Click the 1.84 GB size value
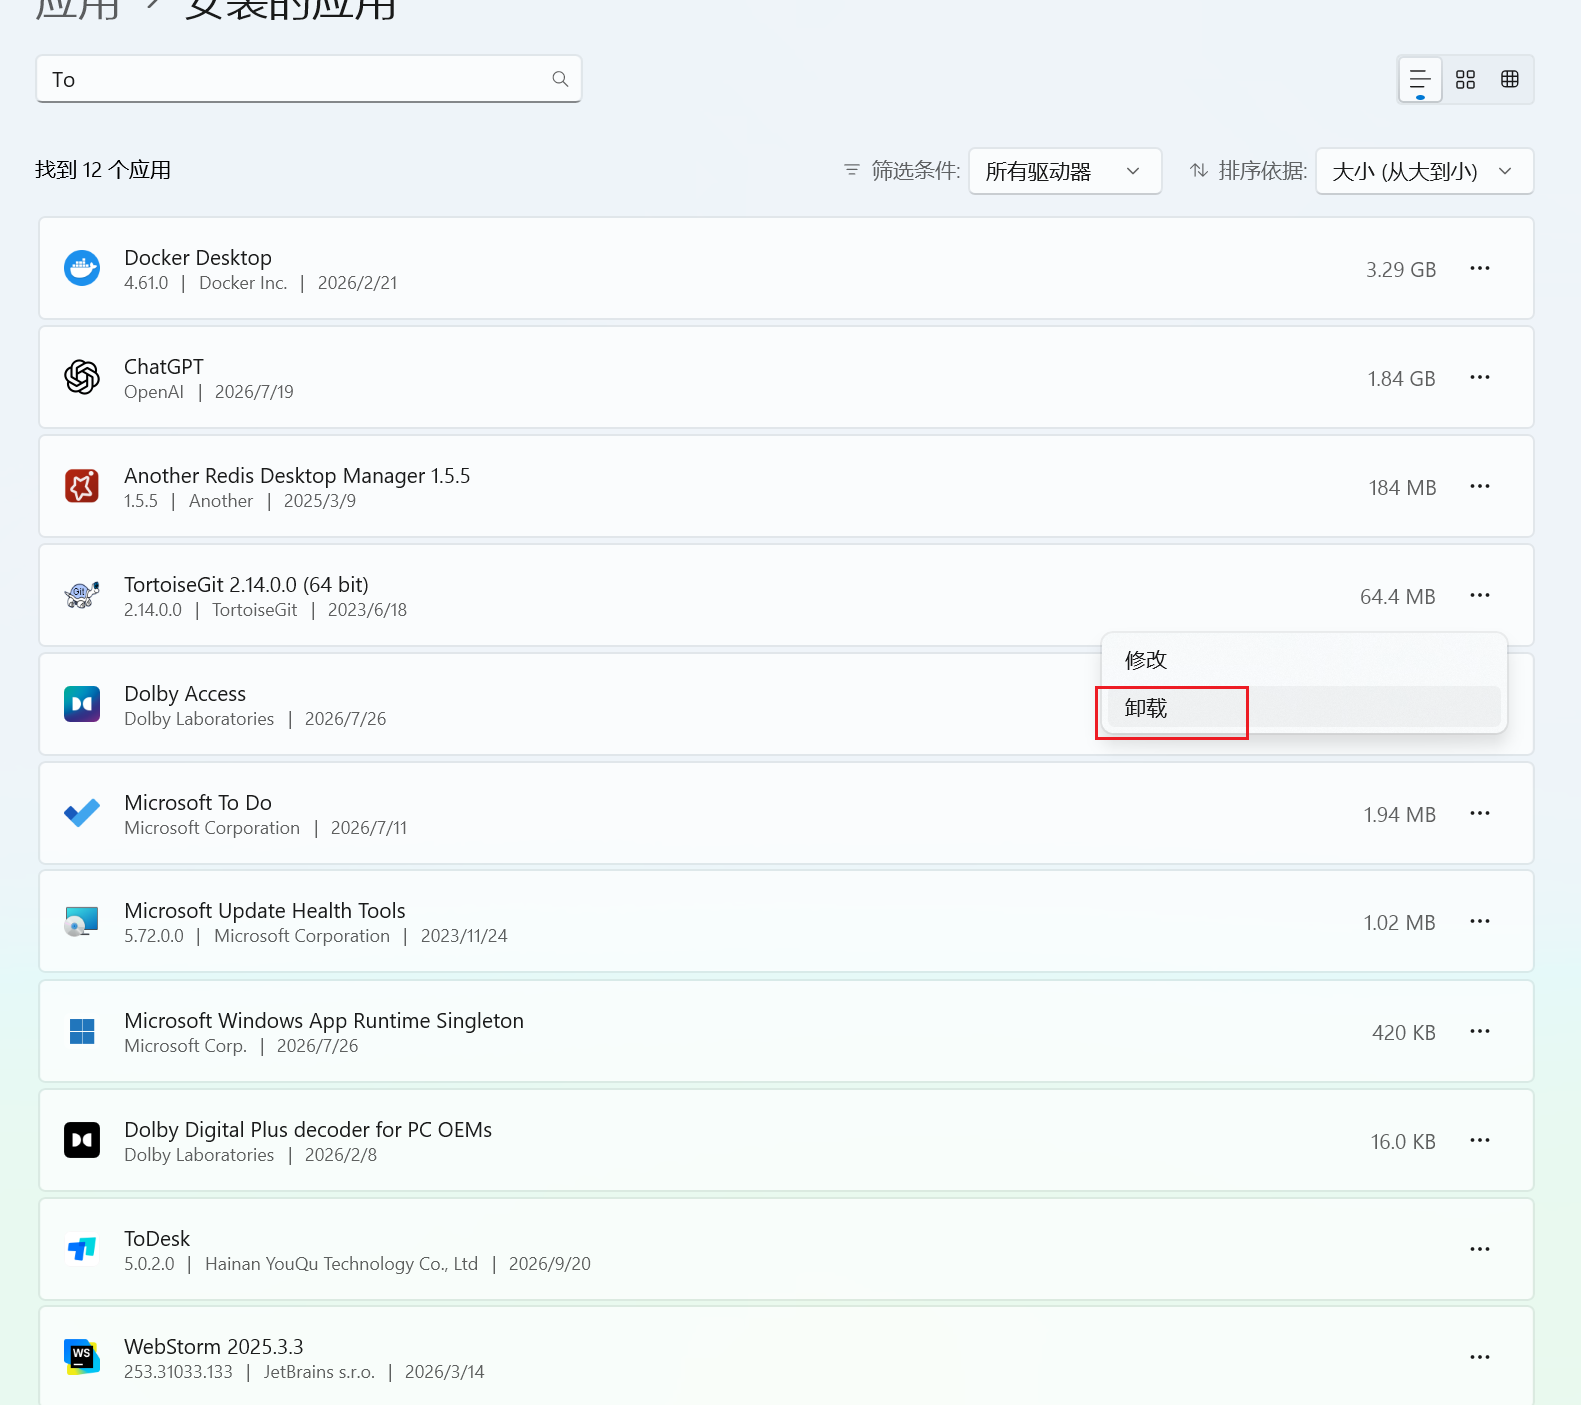1581x1405 pixels. (x=1402, y=378)
